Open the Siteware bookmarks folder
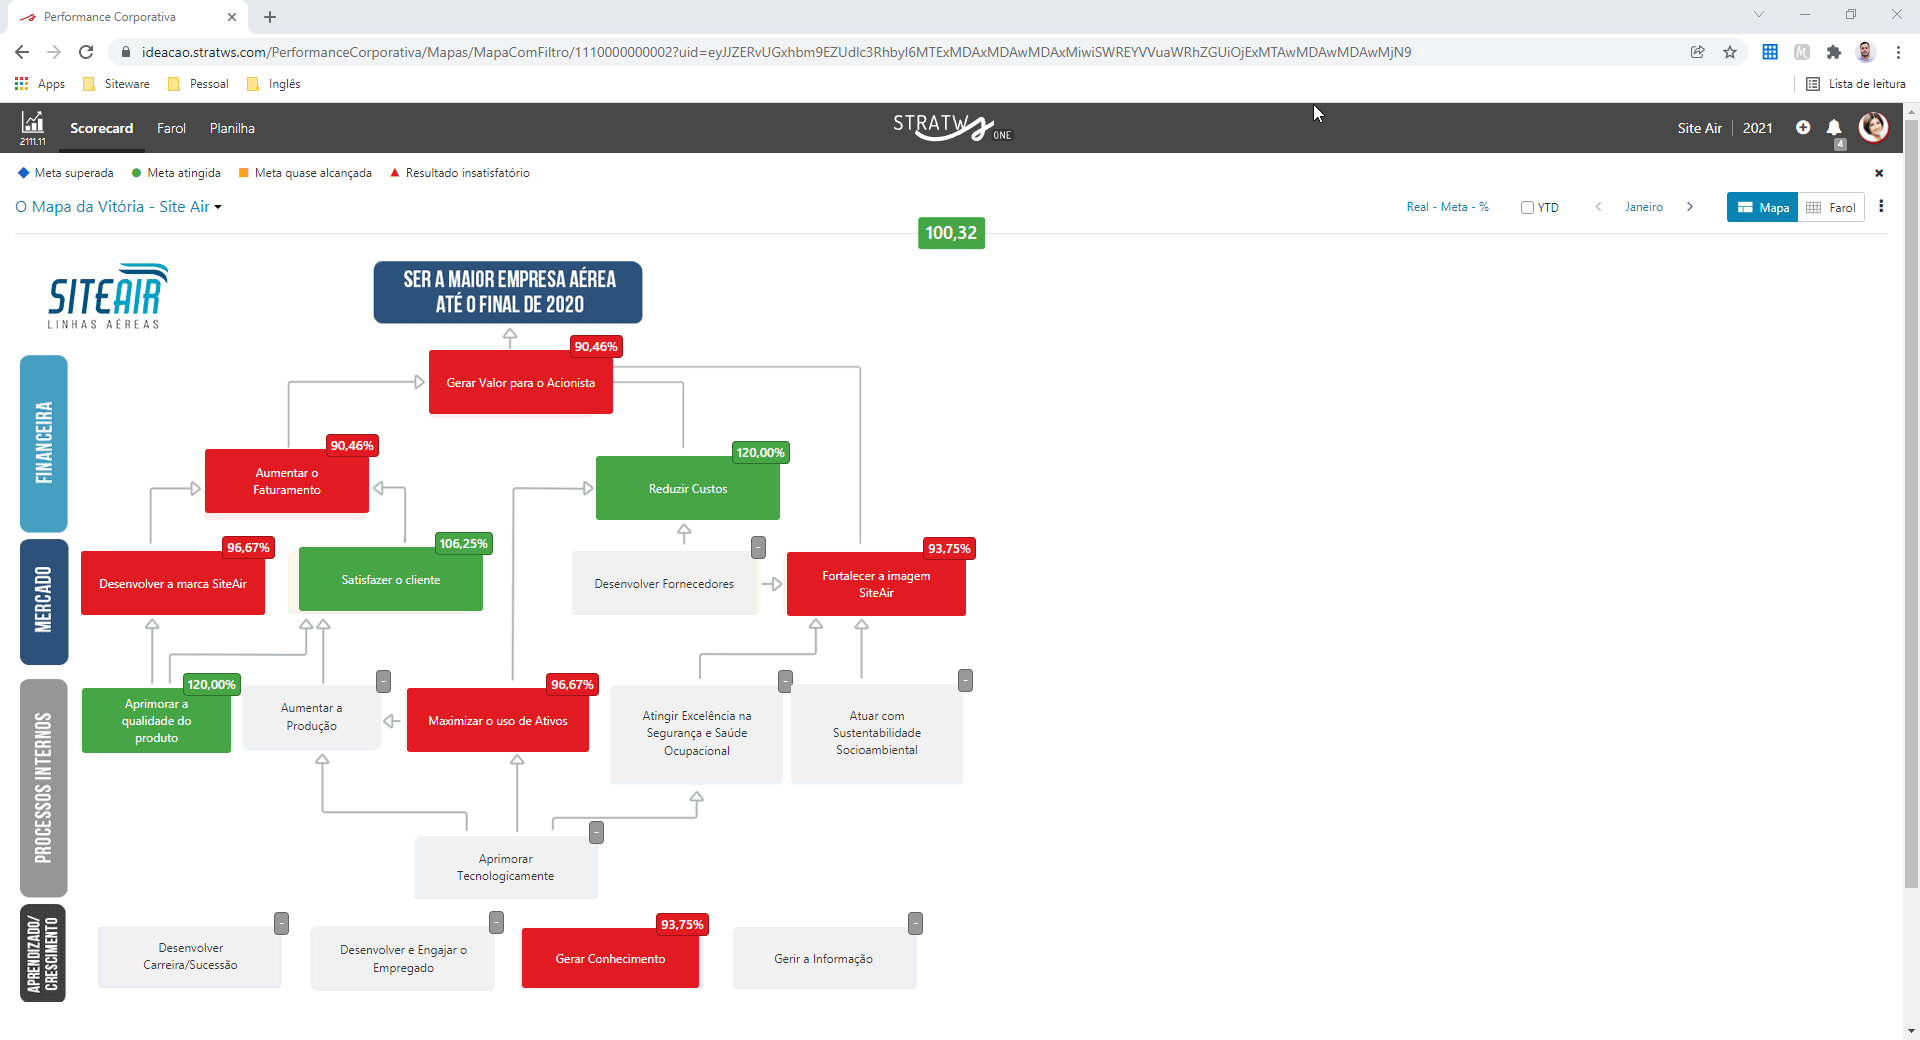 coord(116,84)
